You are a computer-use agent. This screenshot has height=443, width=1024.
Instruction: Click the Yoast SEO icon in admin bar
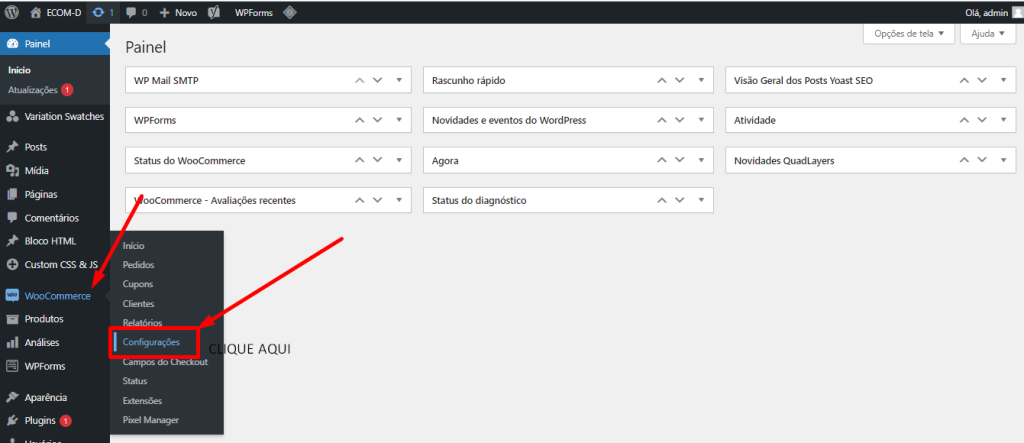click(214, 12)
